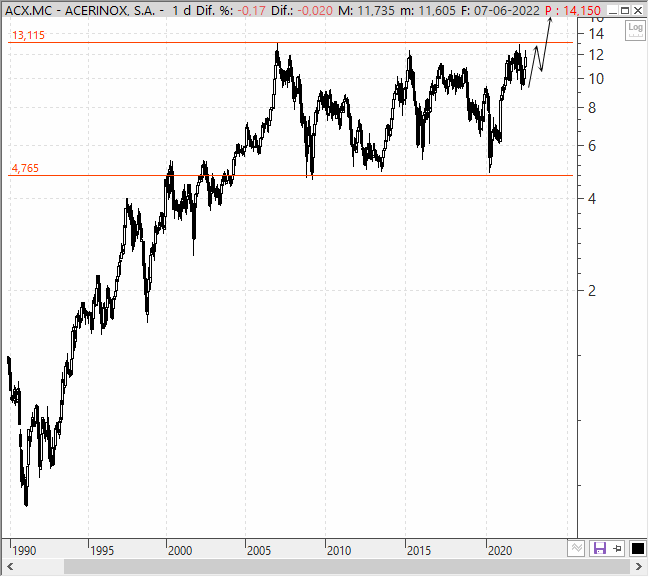649x577 pixels.
Task: Click the Dif.: -0,020 value
Action: [x=302, y=10]
